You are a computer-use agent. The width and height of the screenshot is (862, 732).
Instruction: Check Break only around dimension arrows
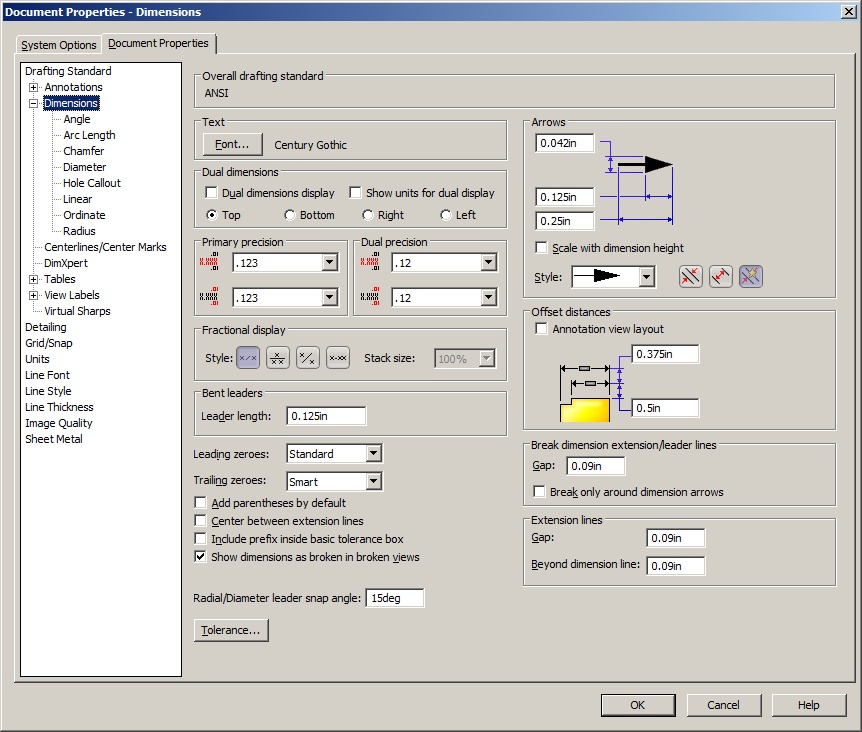point(539,492)
